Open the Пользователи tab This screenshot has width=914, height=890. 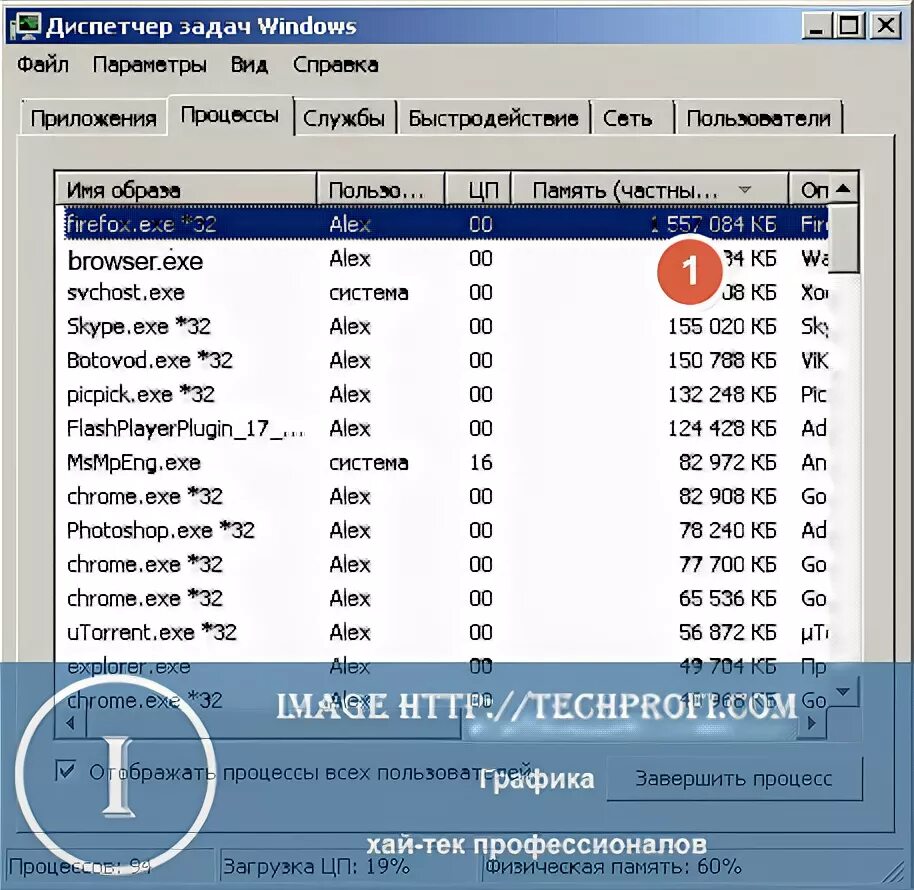[758, 118]
